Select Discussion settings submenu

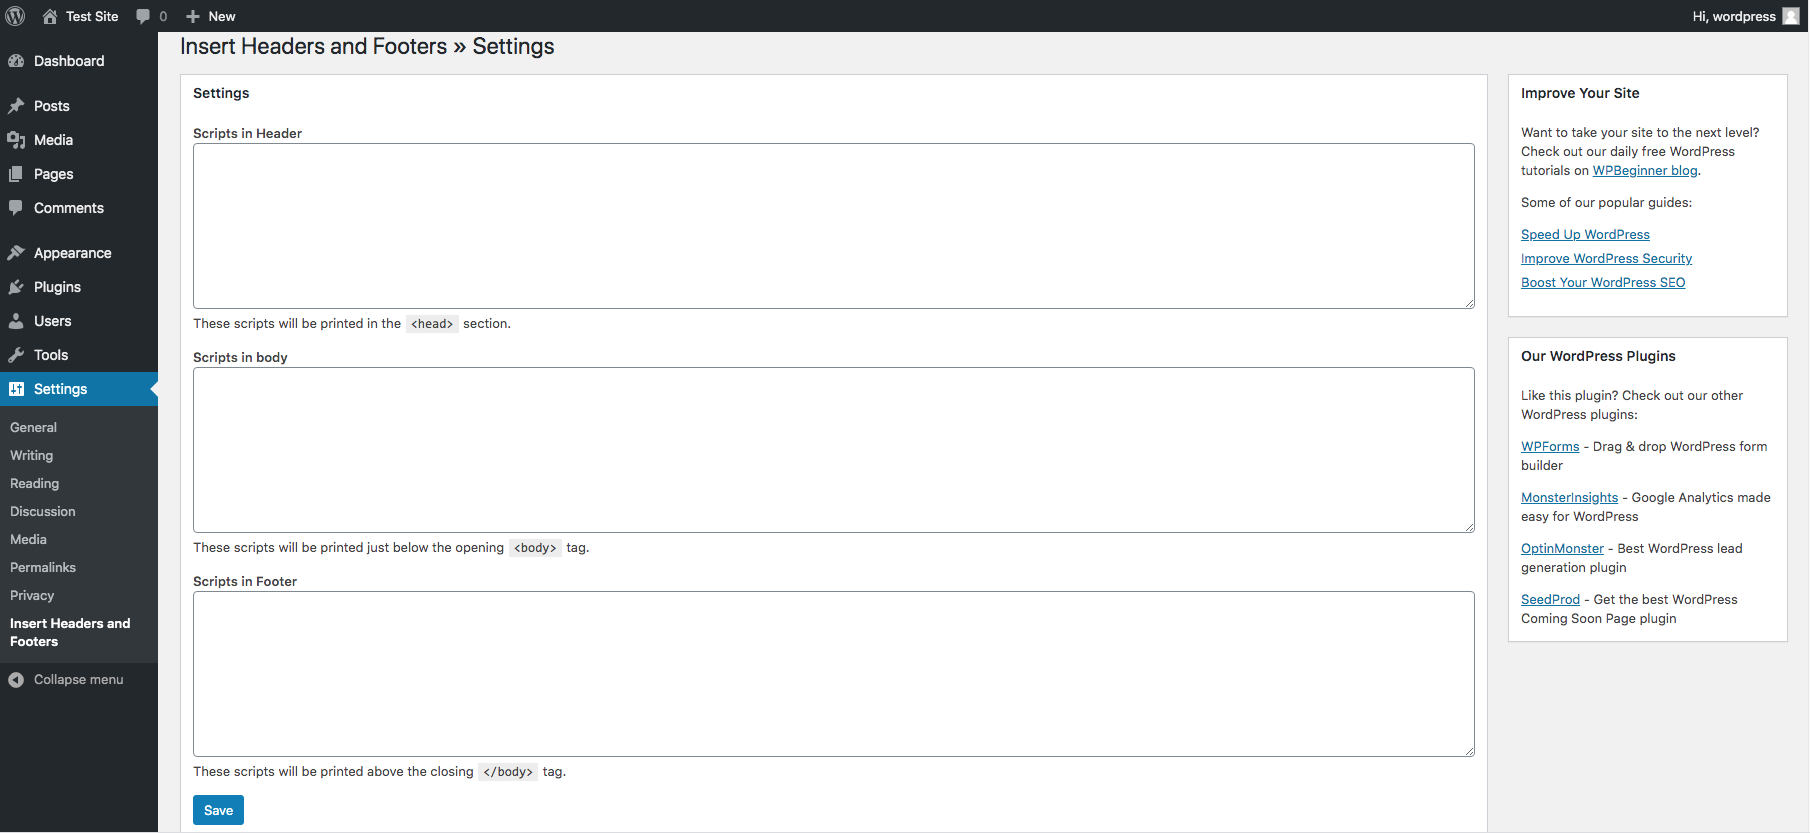(42, 511)
